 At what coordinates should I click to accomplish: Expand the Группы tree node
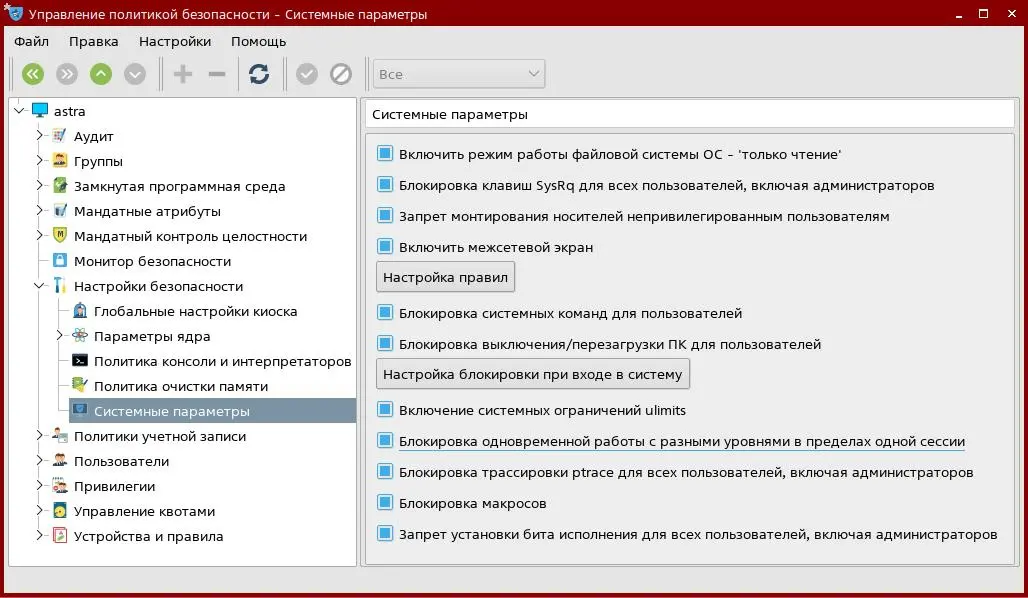coord(39,160)
